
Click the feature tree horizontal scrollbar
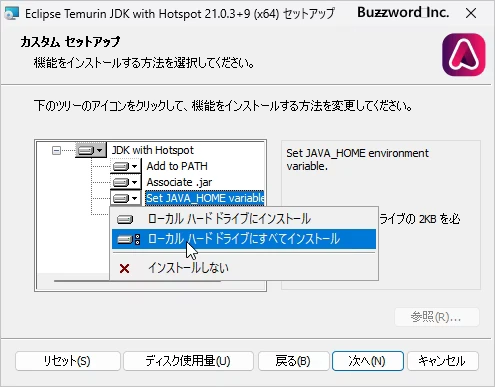(x=137, y=281)
